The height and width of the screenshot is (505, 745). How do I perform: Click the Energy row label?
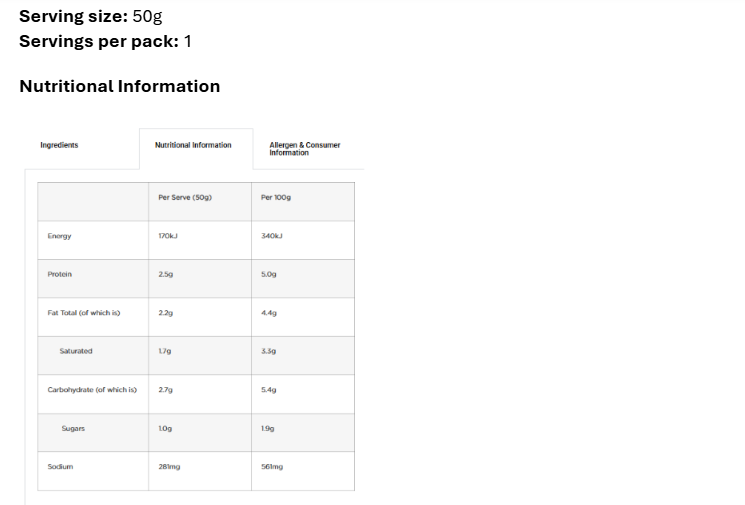click(59, 236)
